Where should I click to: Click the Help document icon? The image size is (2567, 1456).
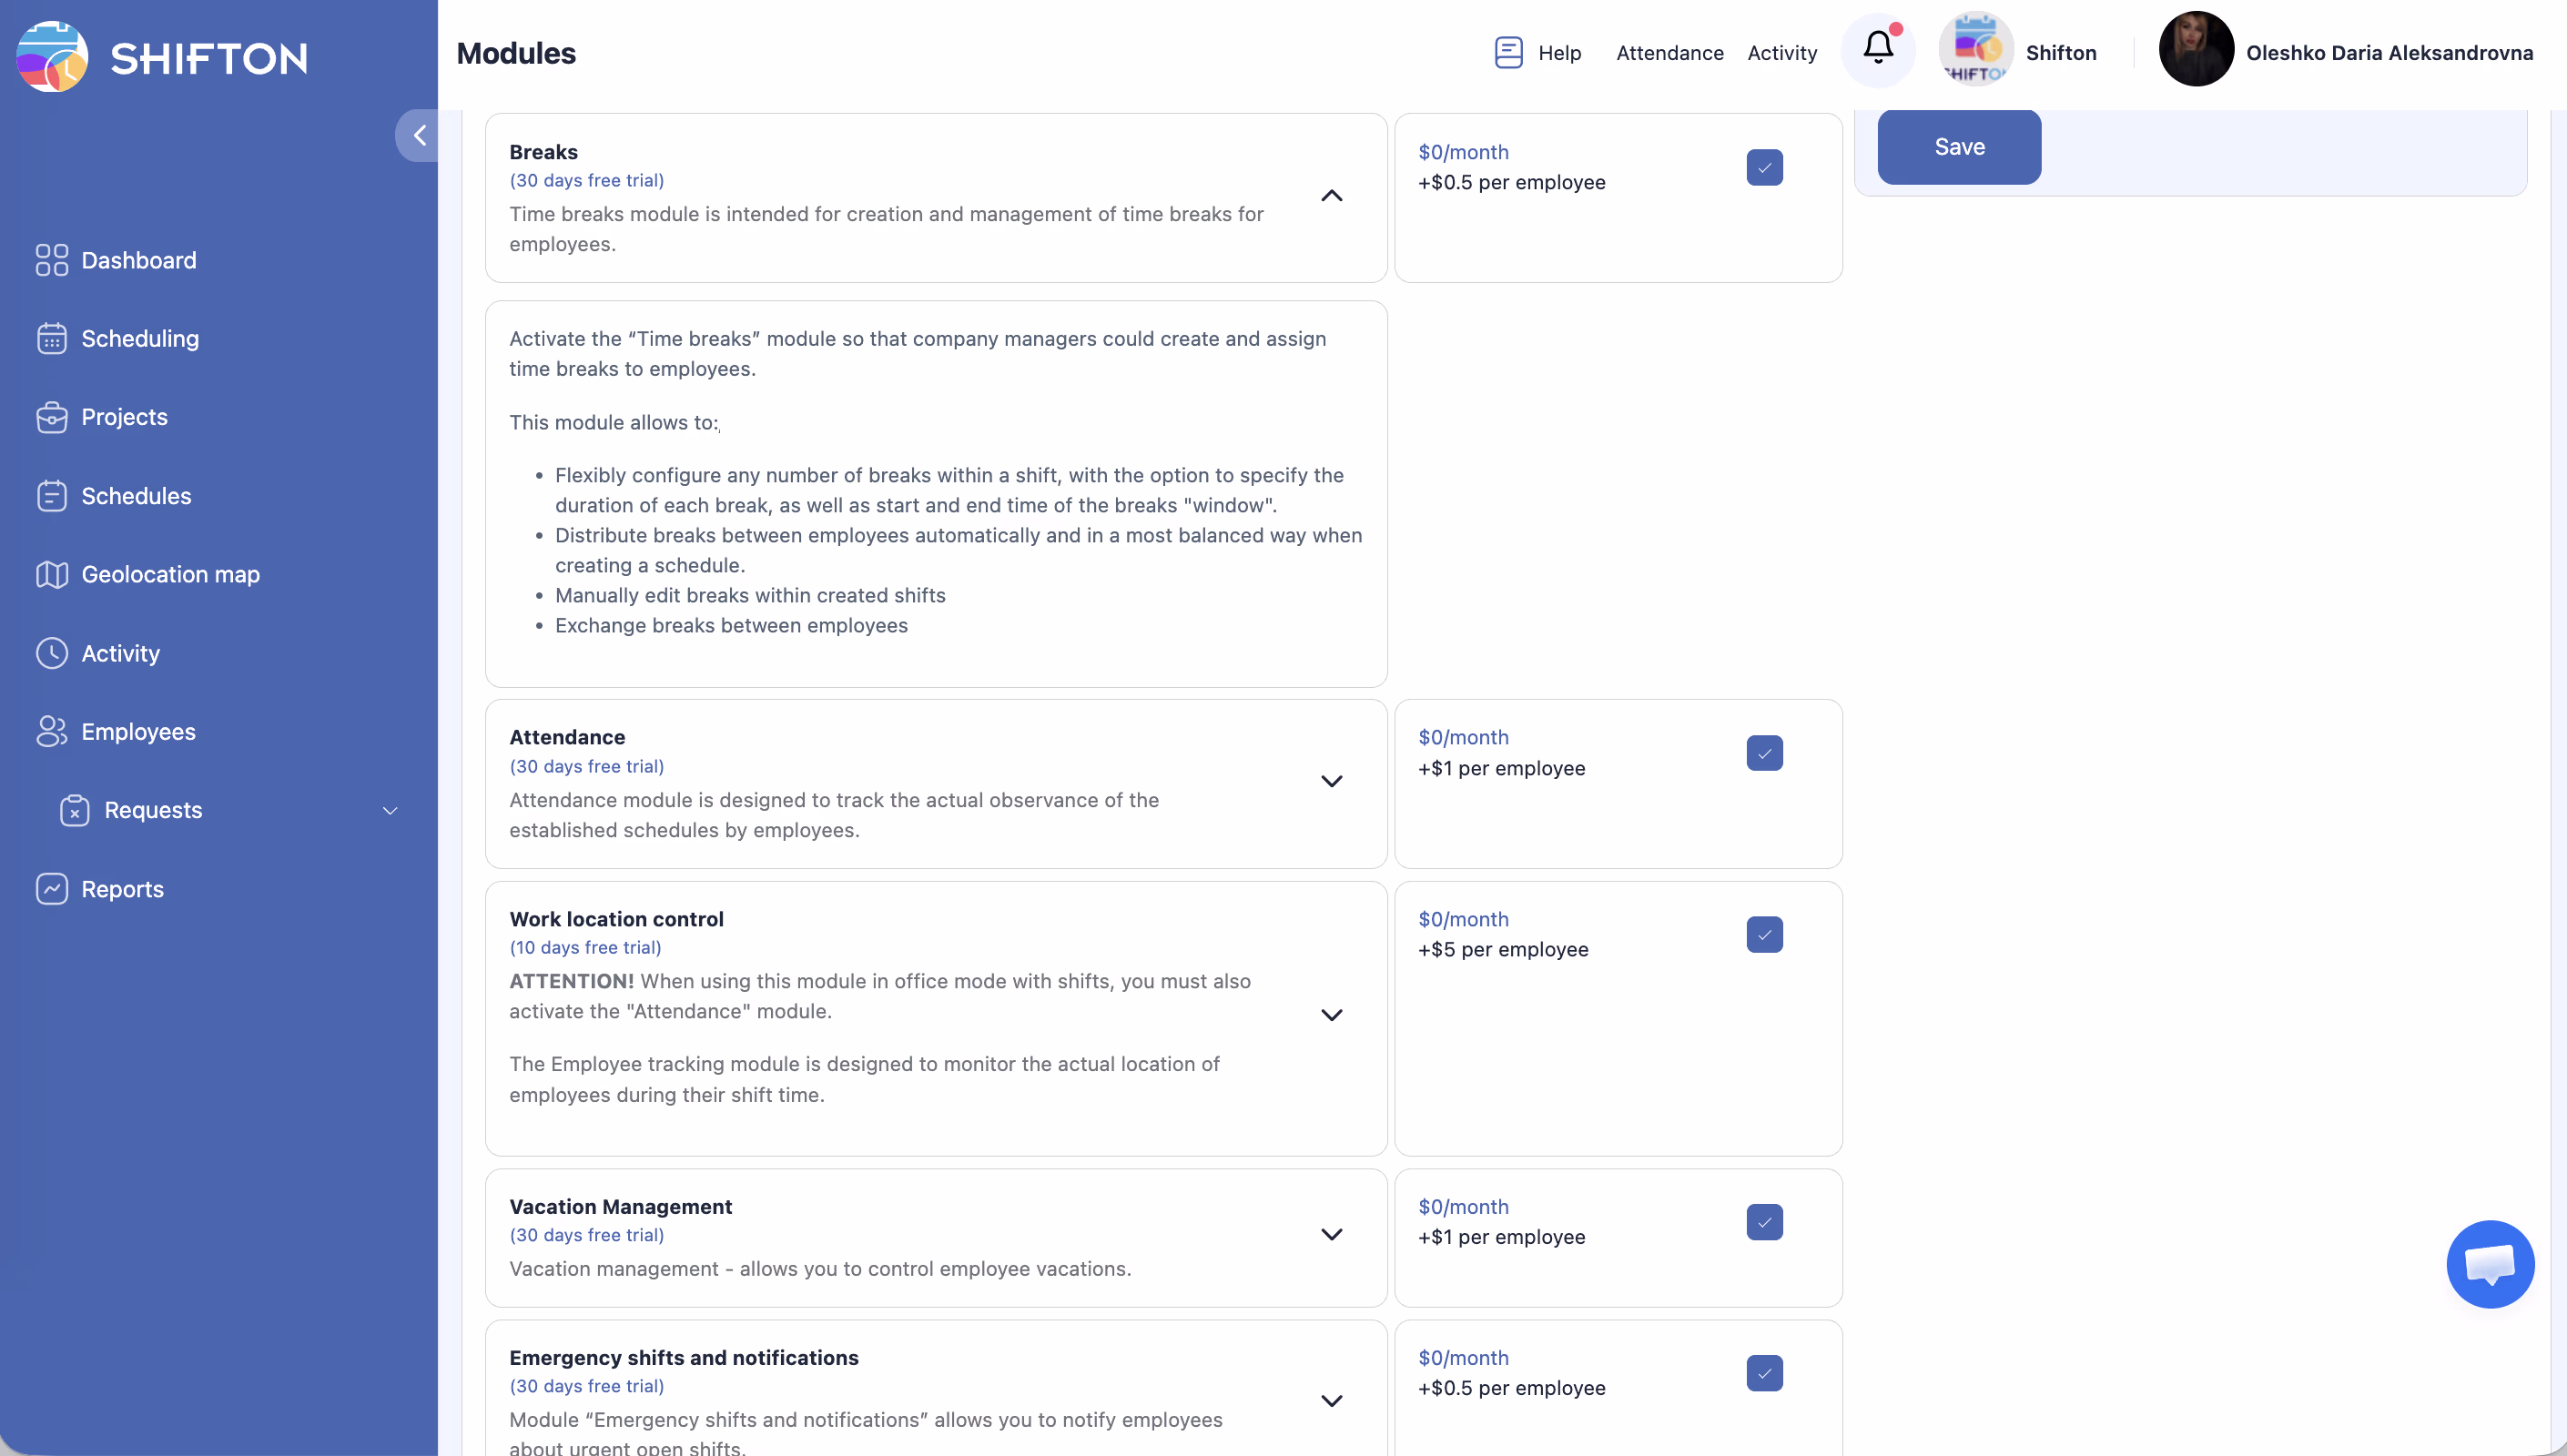(1508, 52)
